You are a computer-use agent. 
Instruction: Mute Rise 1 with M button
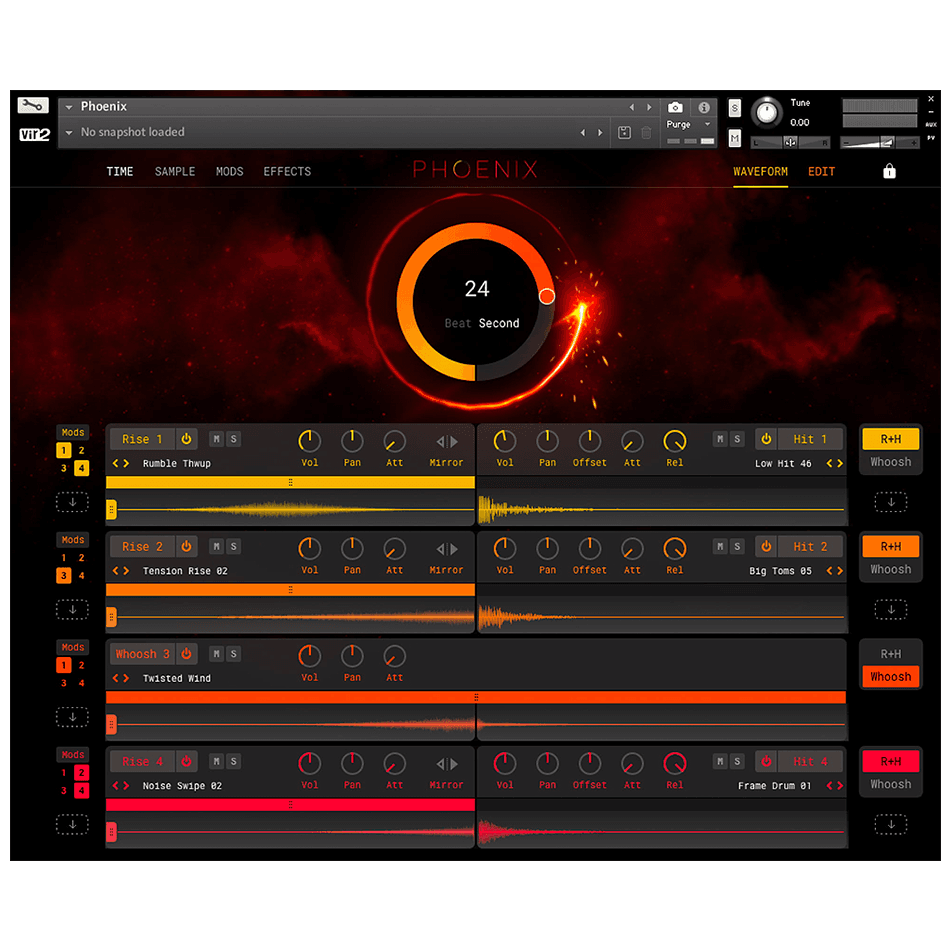coord(216,439)
